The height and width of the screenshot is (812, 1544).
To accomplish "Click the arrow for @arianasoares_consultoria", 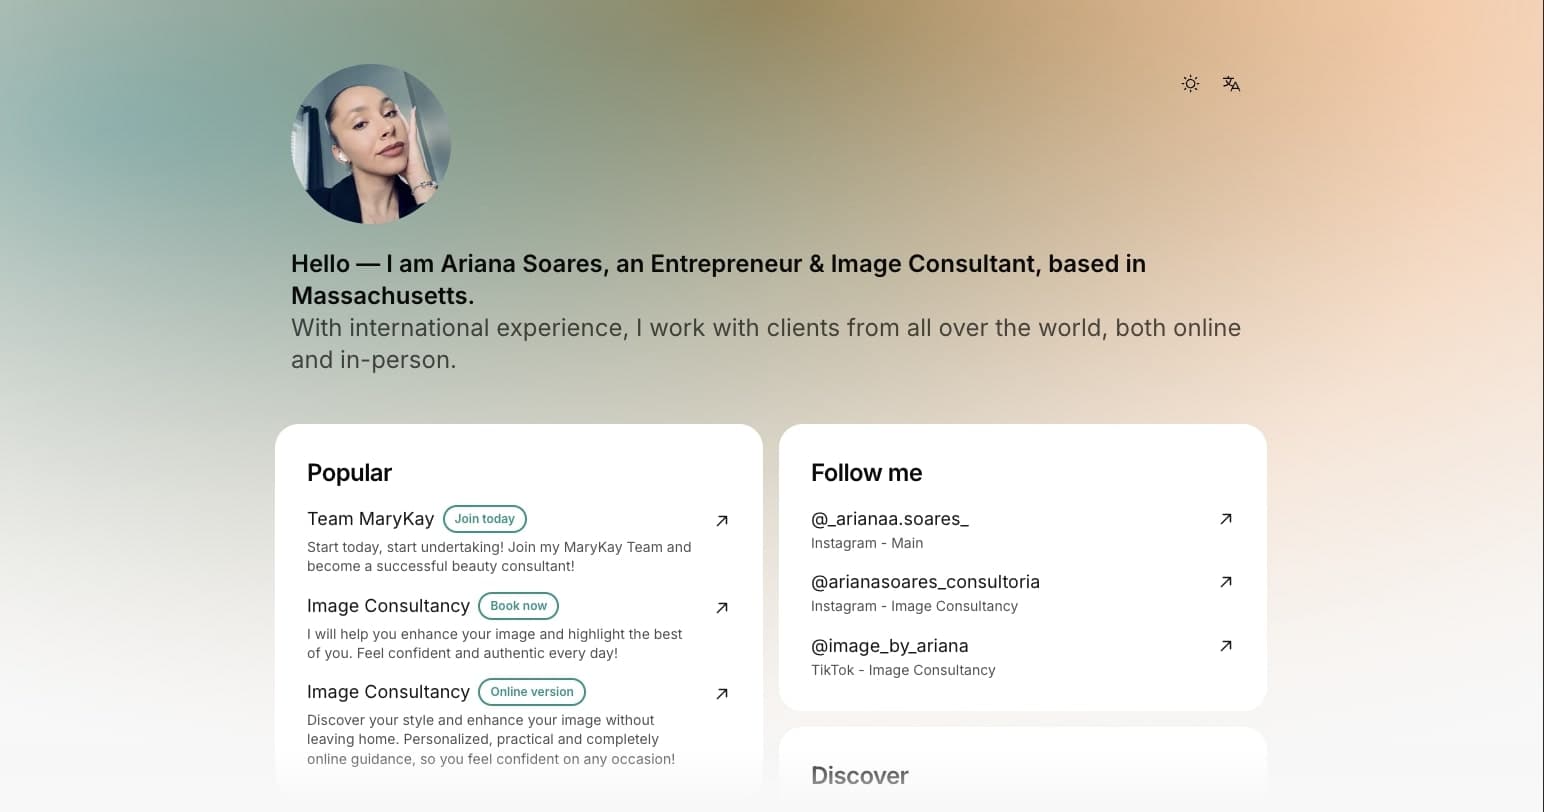I will pyautogui.click(x=1225, y=581).
